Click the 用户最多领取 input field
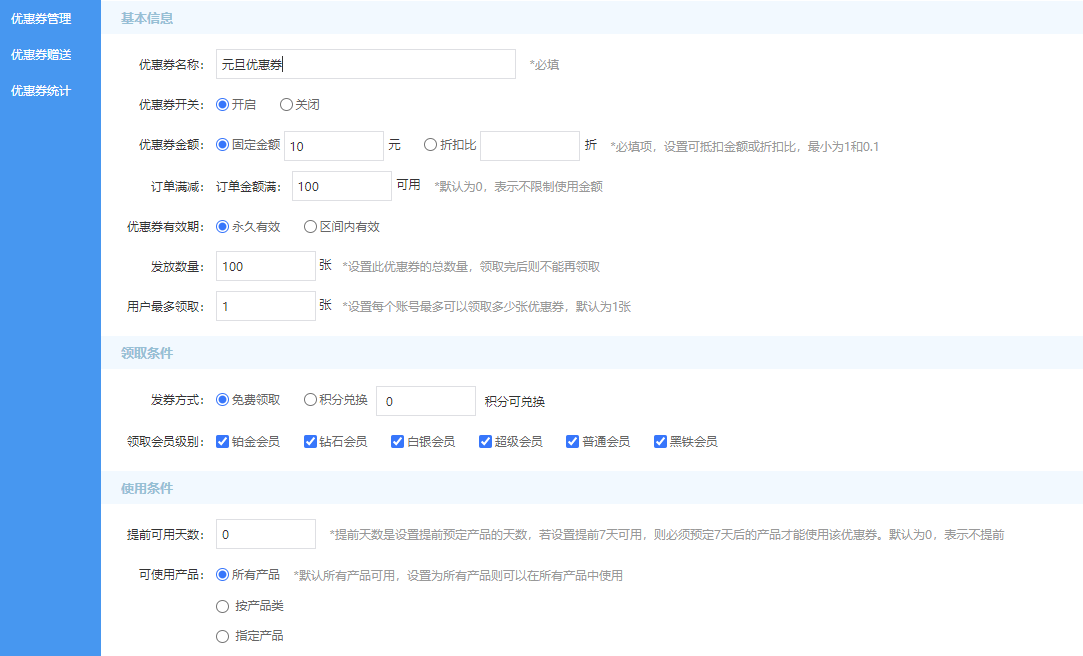1083x656 pixels. pos(265,306)
